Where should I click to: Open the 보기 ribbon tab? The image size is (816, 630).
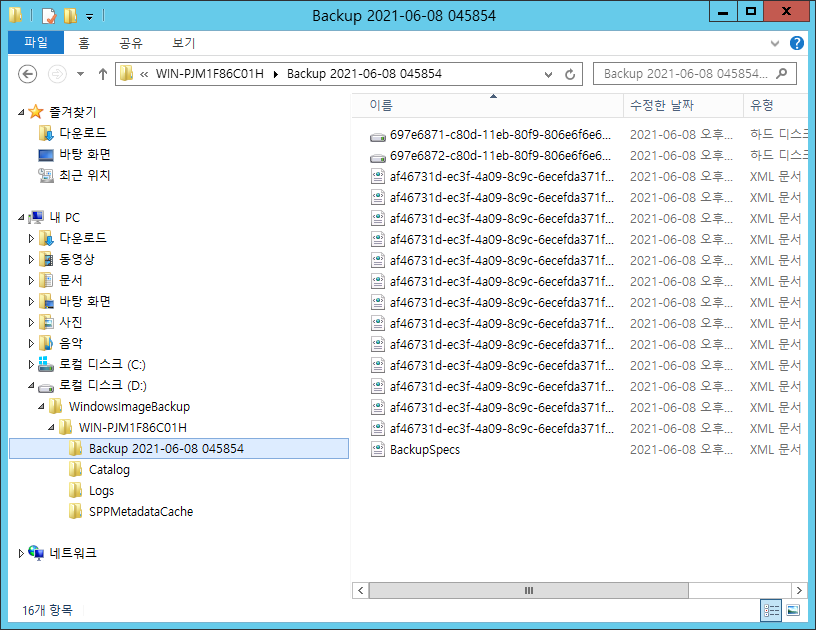click(183, 43)
